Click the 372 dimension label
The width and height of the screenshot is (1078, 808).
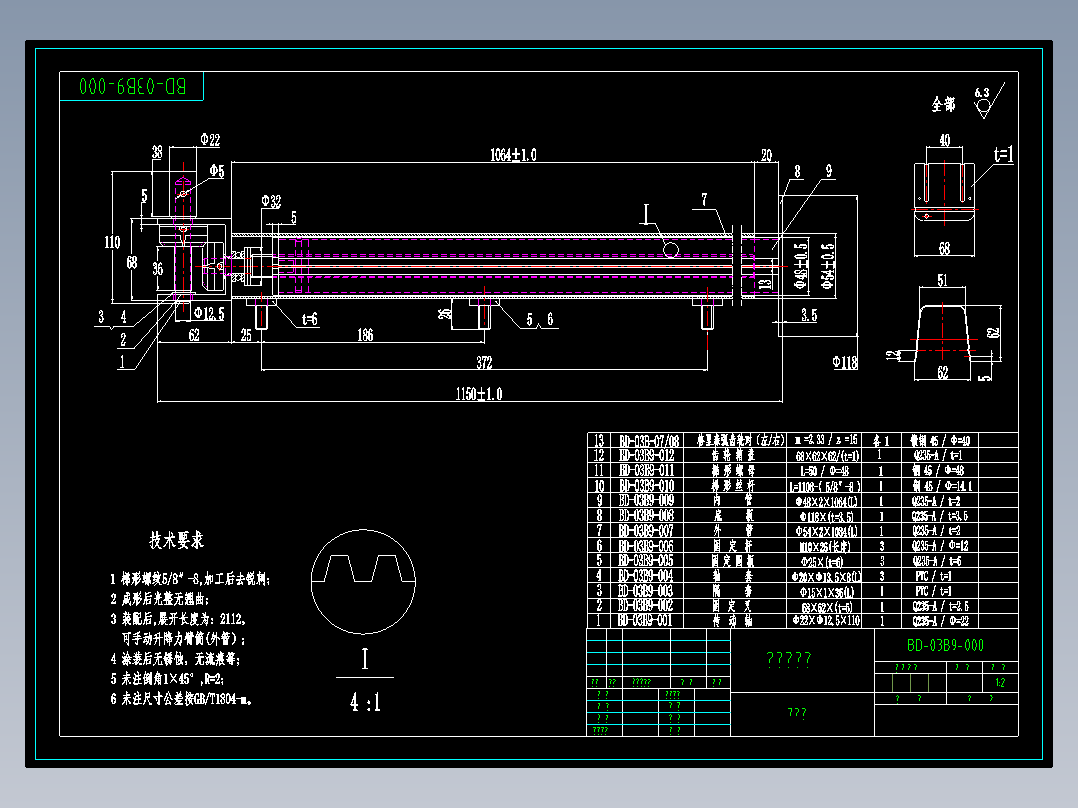[484, 362]
